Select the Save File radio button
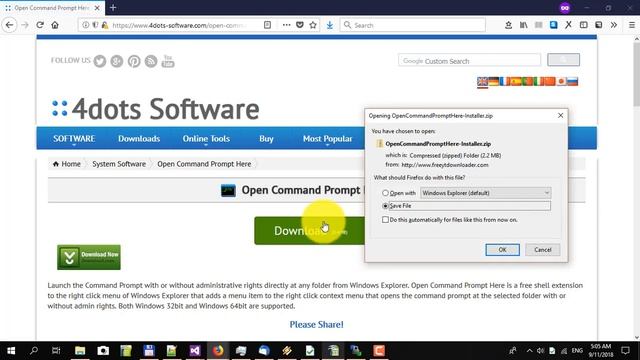Image resolution: width=640 pixels, height=360 pixels. click(x=385, y=206)
